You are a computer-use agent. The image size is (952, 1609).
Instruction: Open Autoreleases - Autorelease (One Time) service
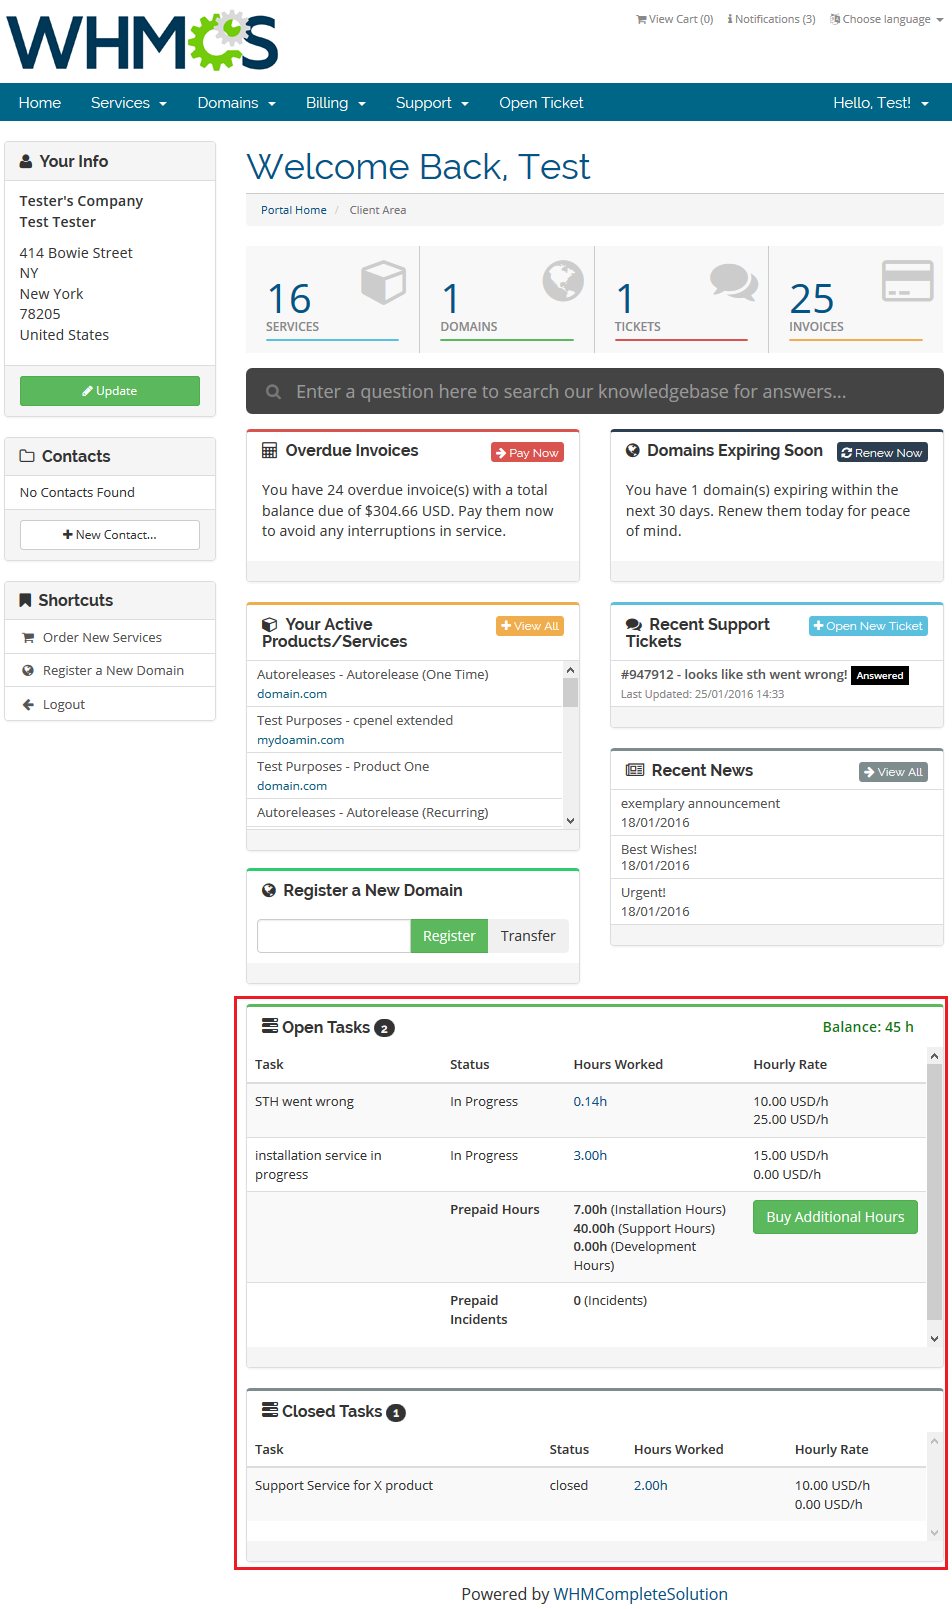click(373, 675)
